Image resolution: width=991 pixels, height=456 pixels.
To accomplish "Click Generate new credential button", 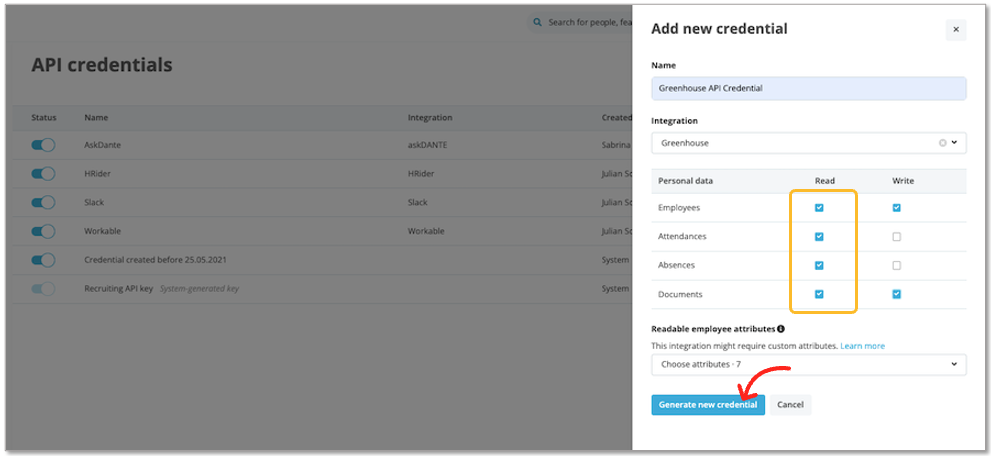I will [708, 405].
